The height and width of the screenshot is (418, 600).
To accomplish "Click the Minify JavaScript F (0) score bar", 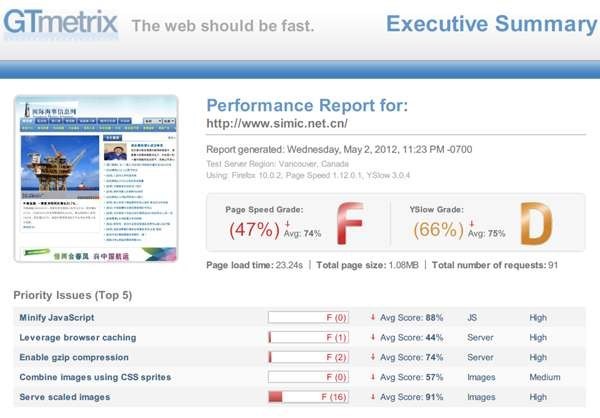I will (x=308, y=317).
